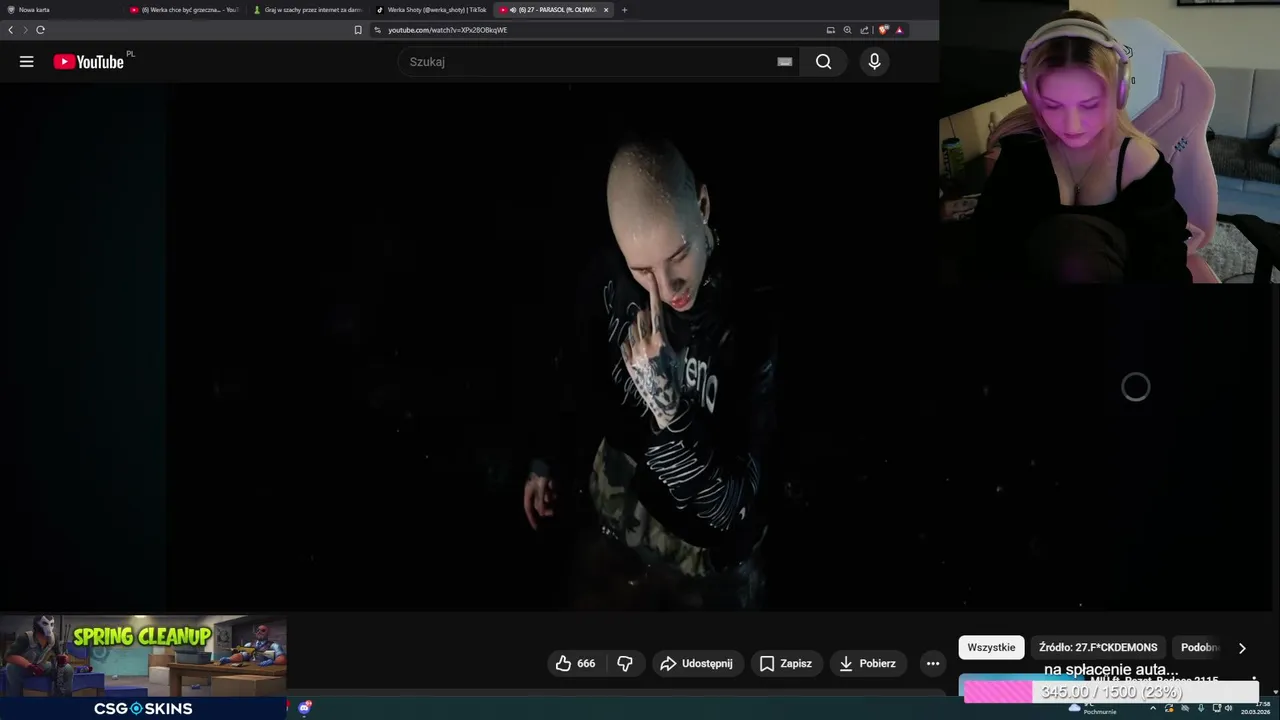
Task: Switch to the Nowa karta browser tab
Action: tap(60, 10)
